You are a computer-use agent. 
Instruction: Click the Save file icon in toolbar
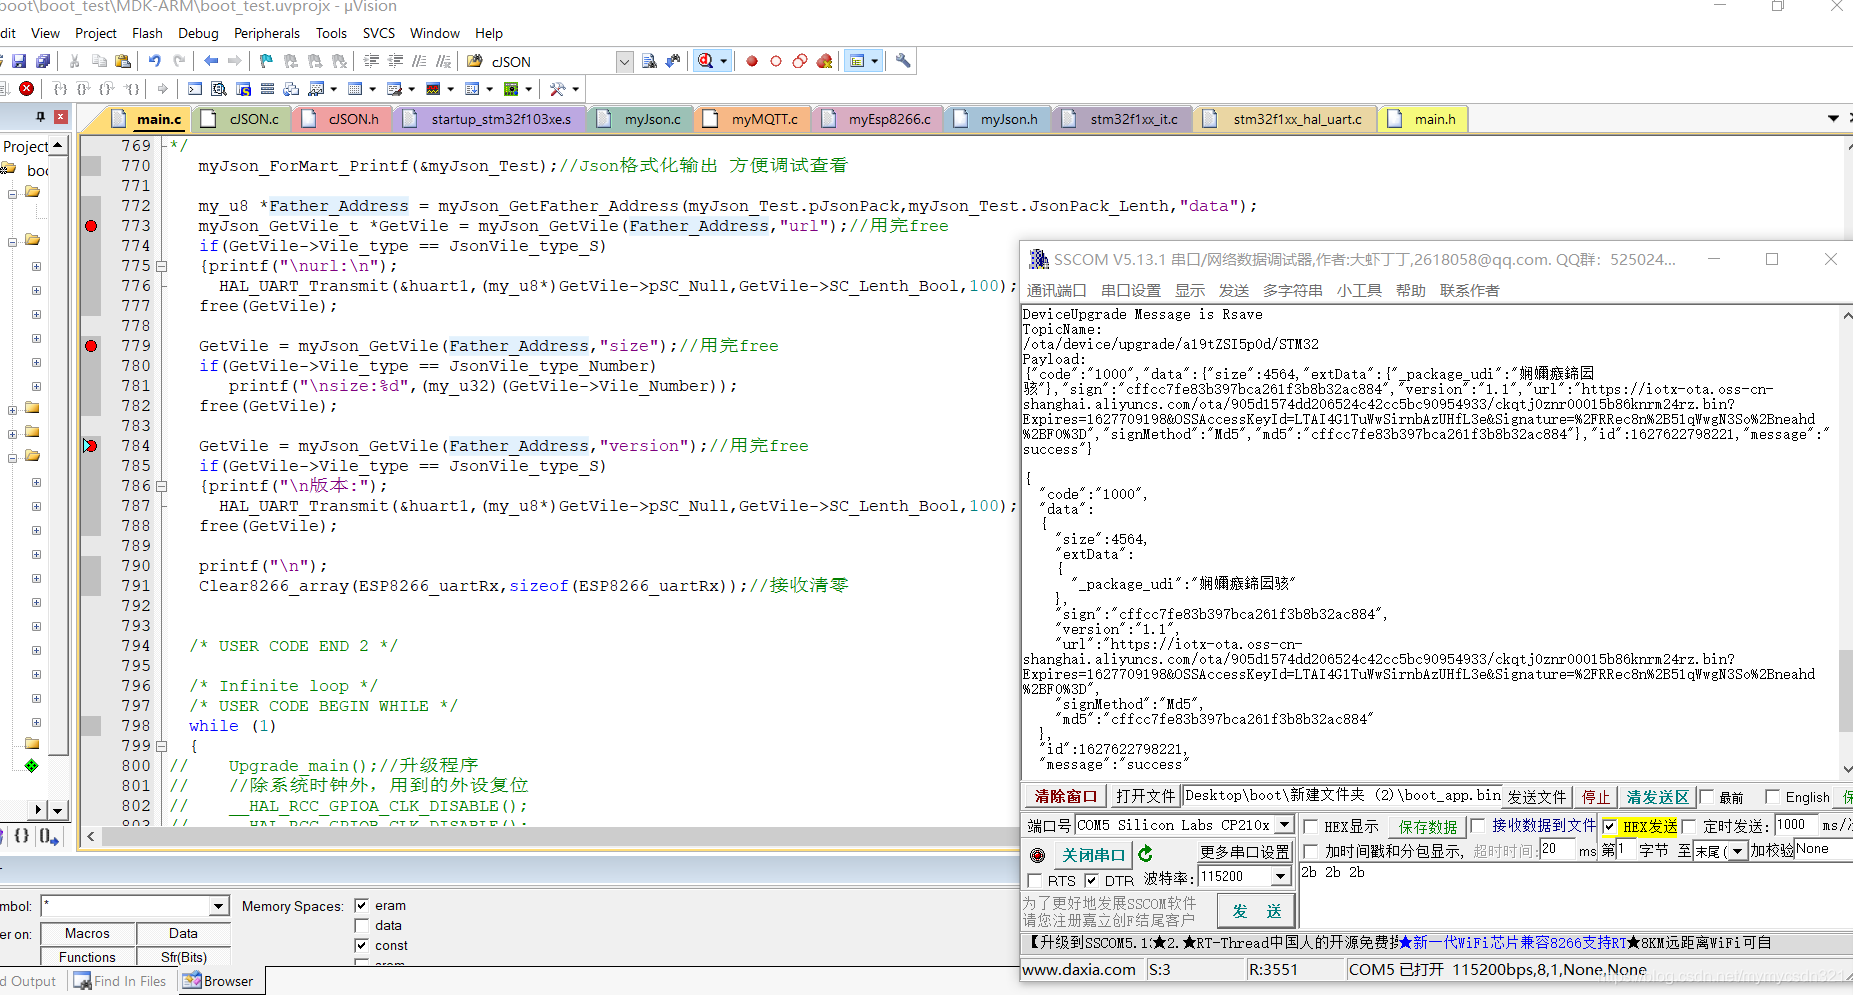[19, 61]
